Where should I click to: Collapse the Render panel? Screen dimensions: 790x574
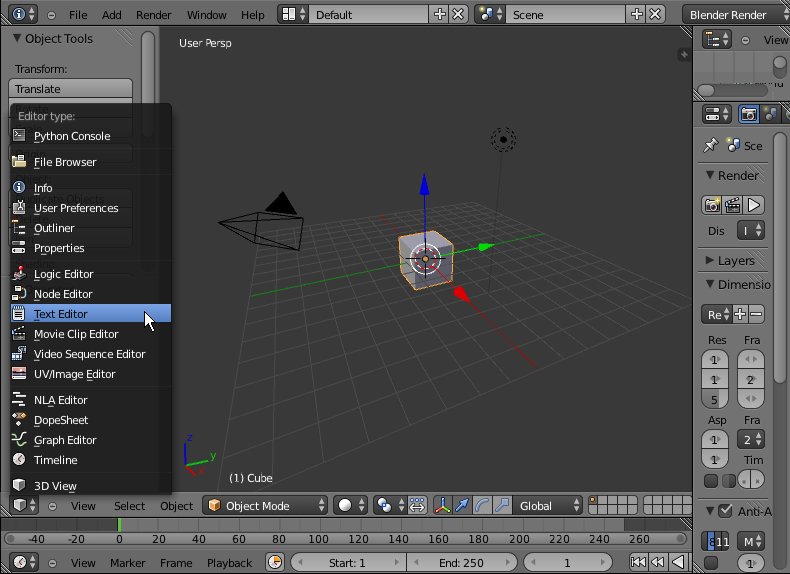point(710,175)
